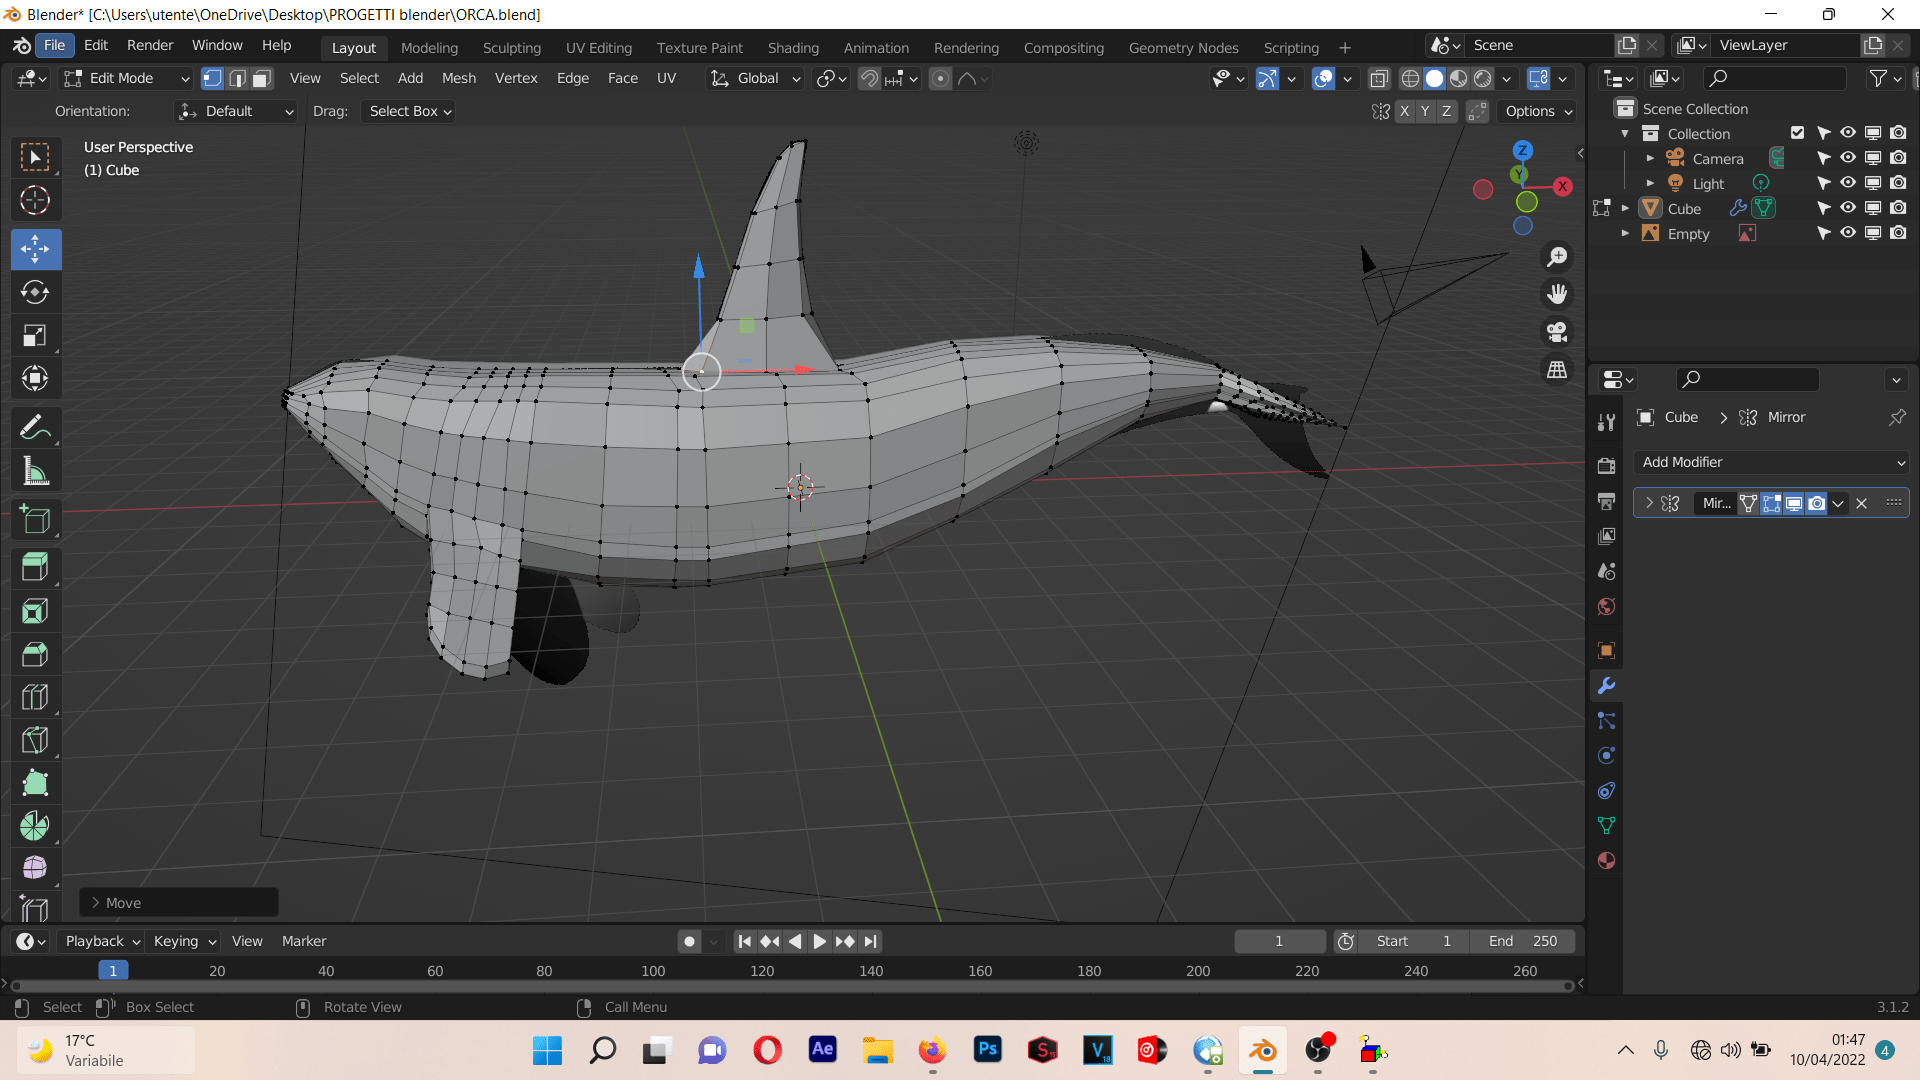
Task: Switch perspective/orthographic with grid icon
Action: pyautogui.click(x=1557, y=370)
